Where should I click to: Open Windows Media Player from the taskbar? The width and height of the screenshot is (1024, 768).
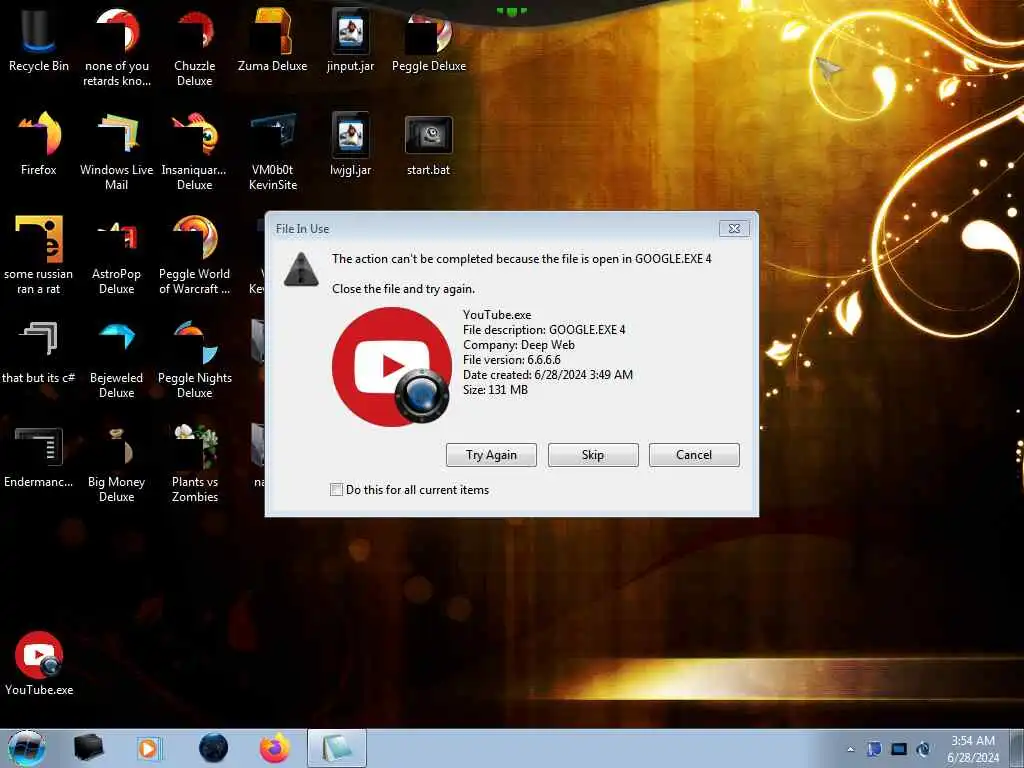click(148, 748)
